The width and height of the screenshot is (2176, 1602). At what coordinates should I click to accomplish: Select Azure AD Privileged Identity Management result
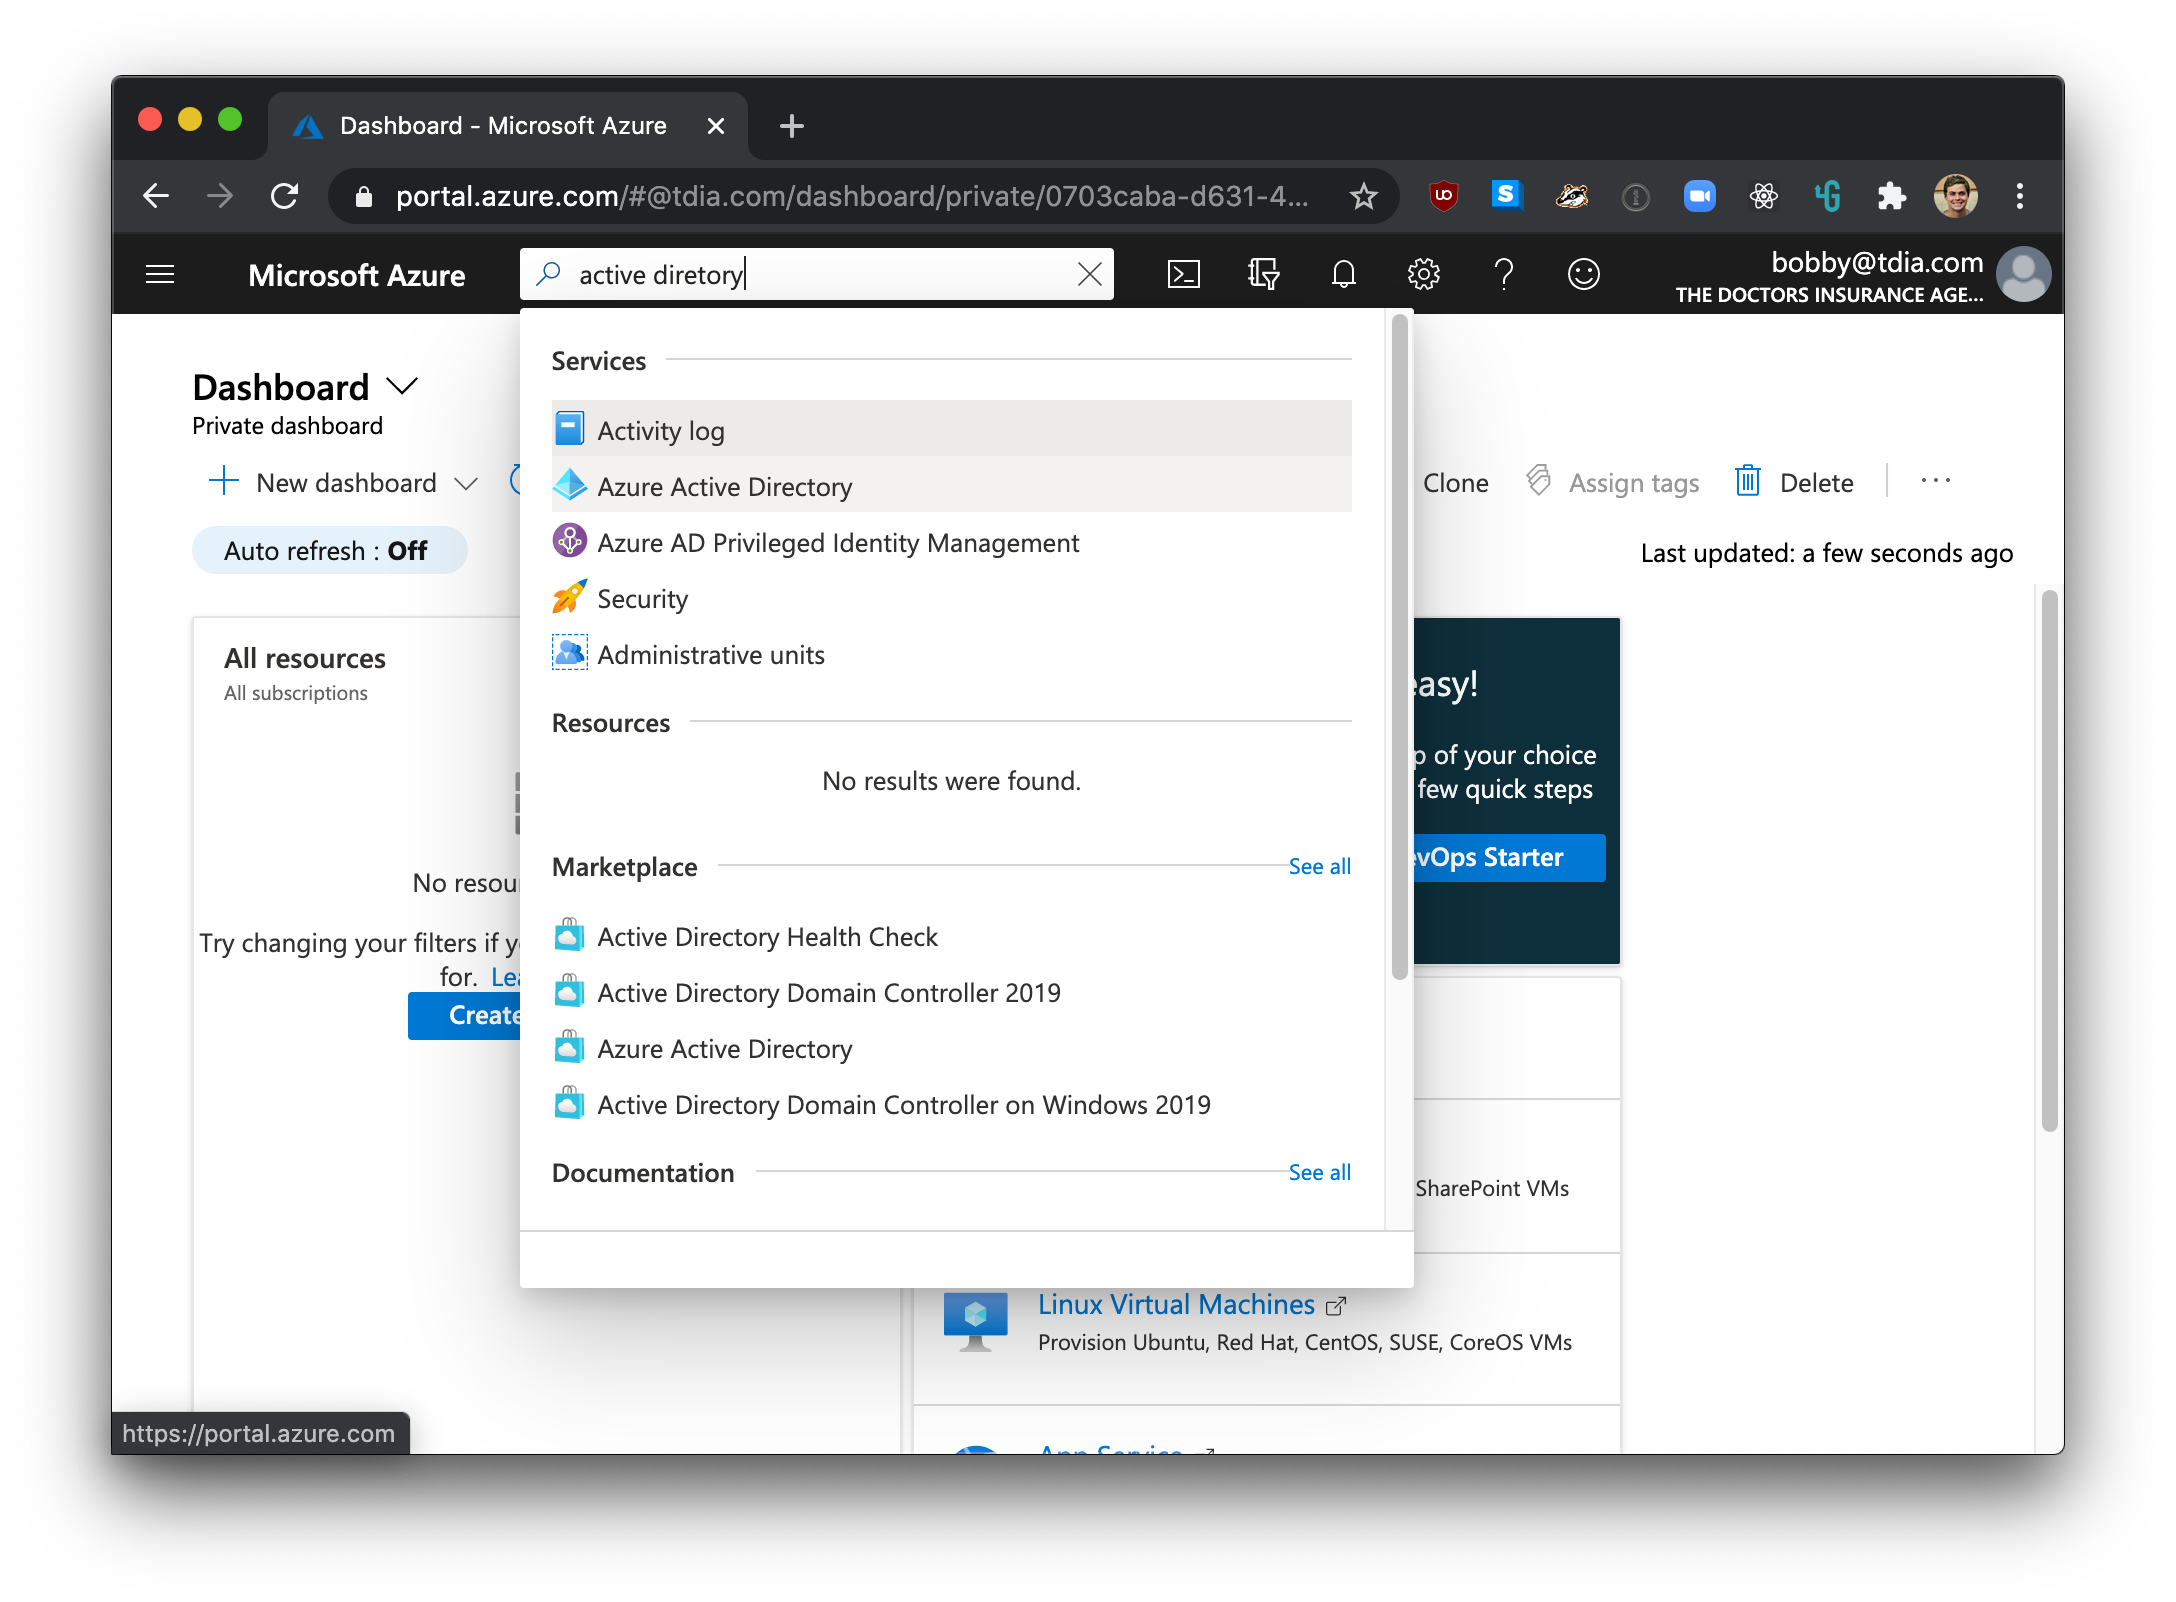[x=838, y=542]
